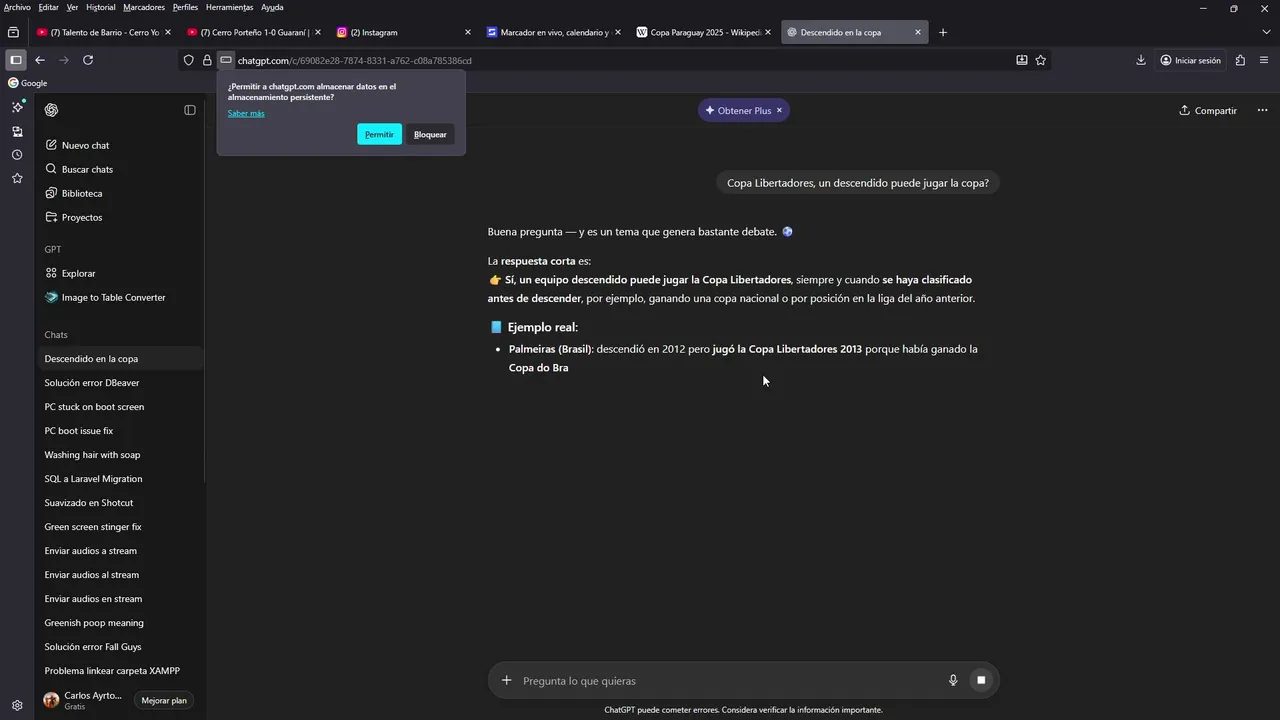Click the 'Pregunta lo que quieras' input field
1280x720 pixels.
730,681
